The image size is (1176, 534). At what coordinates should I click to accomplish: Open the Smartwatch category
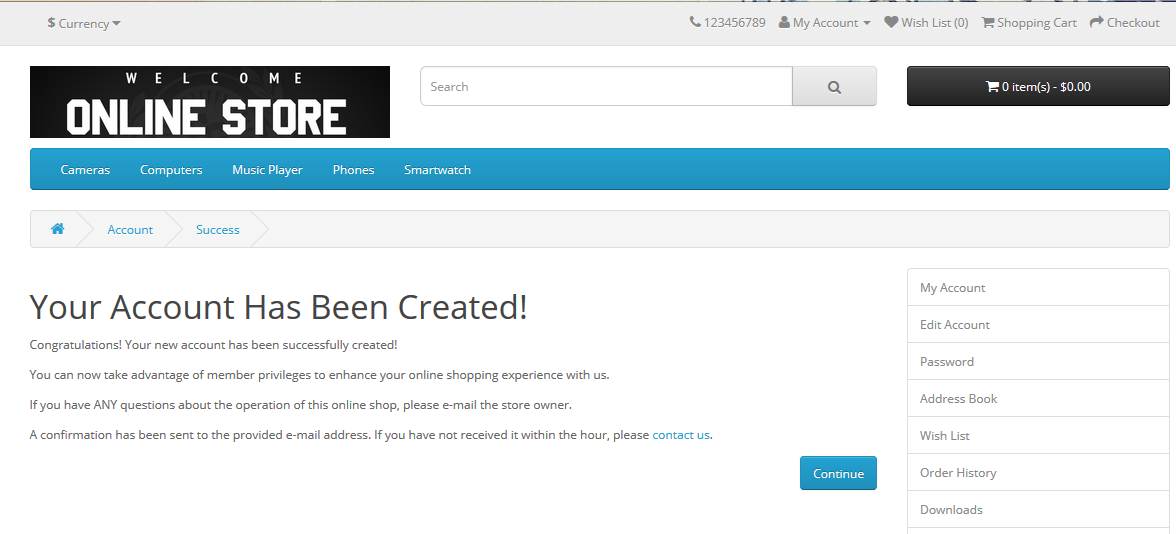click(x=437, y=170)
